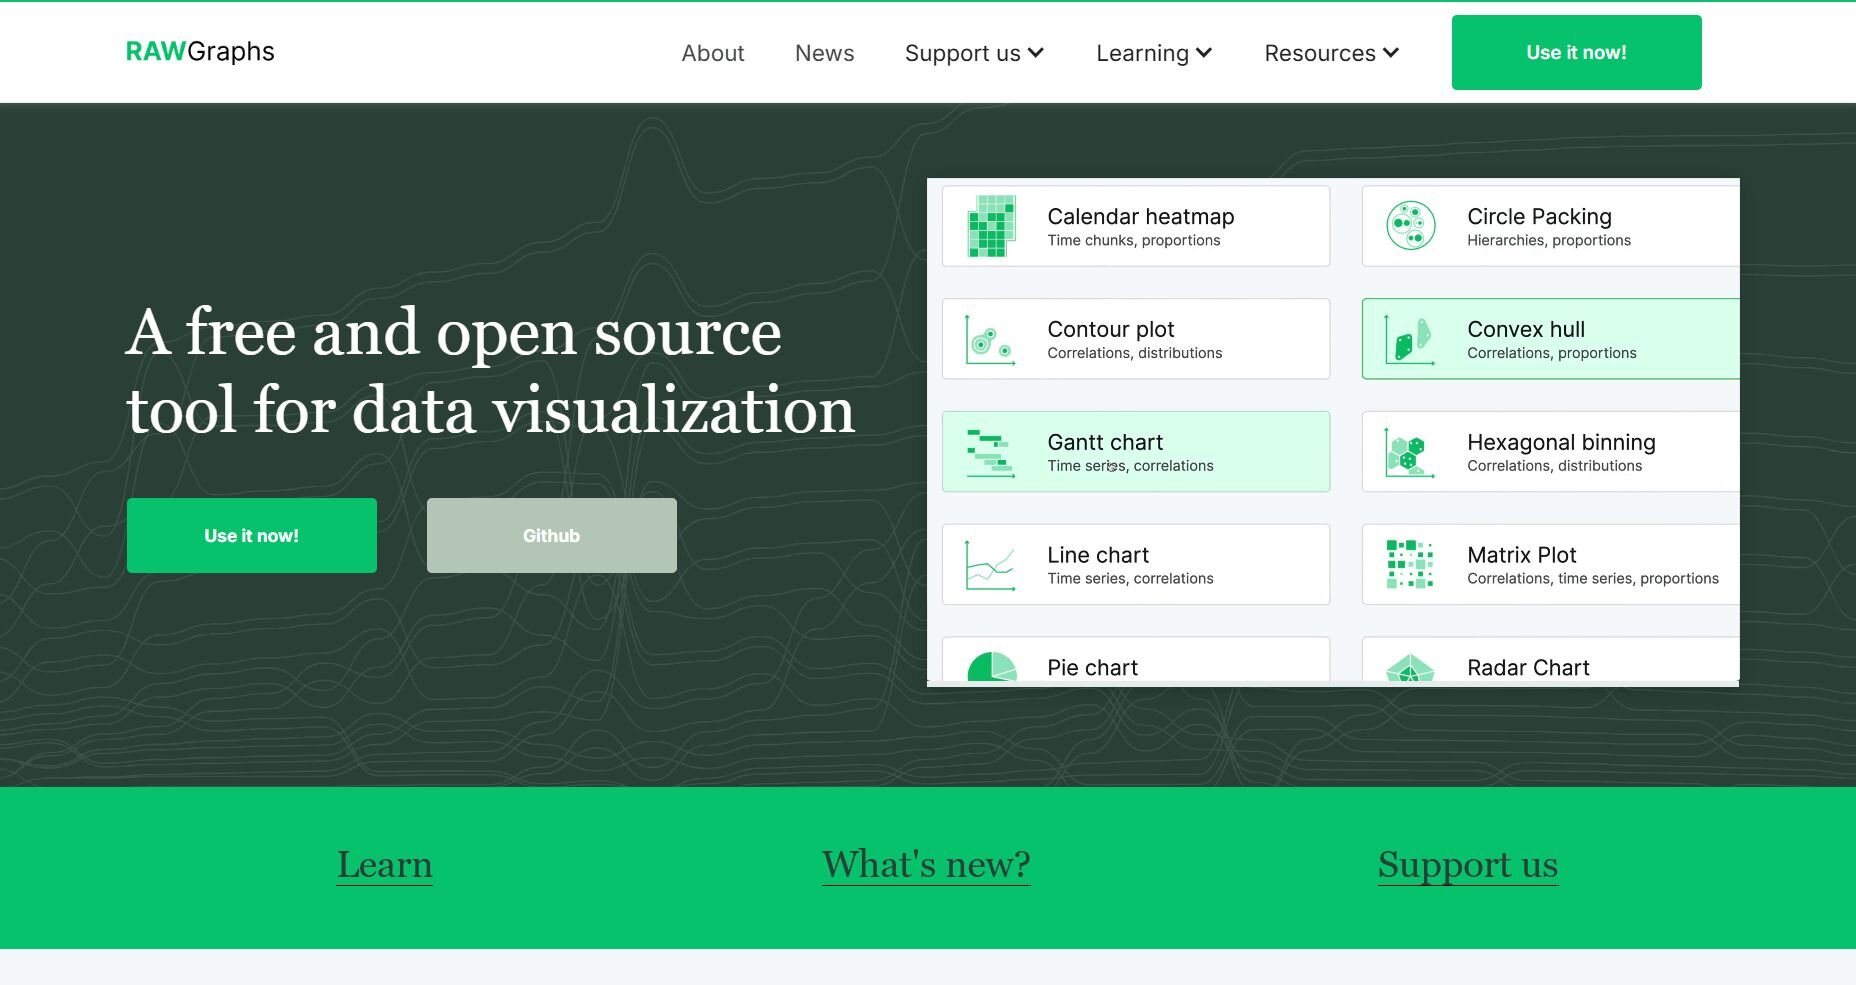Click the Pie chart icon
1856x985 pixels.
point(991,667)
